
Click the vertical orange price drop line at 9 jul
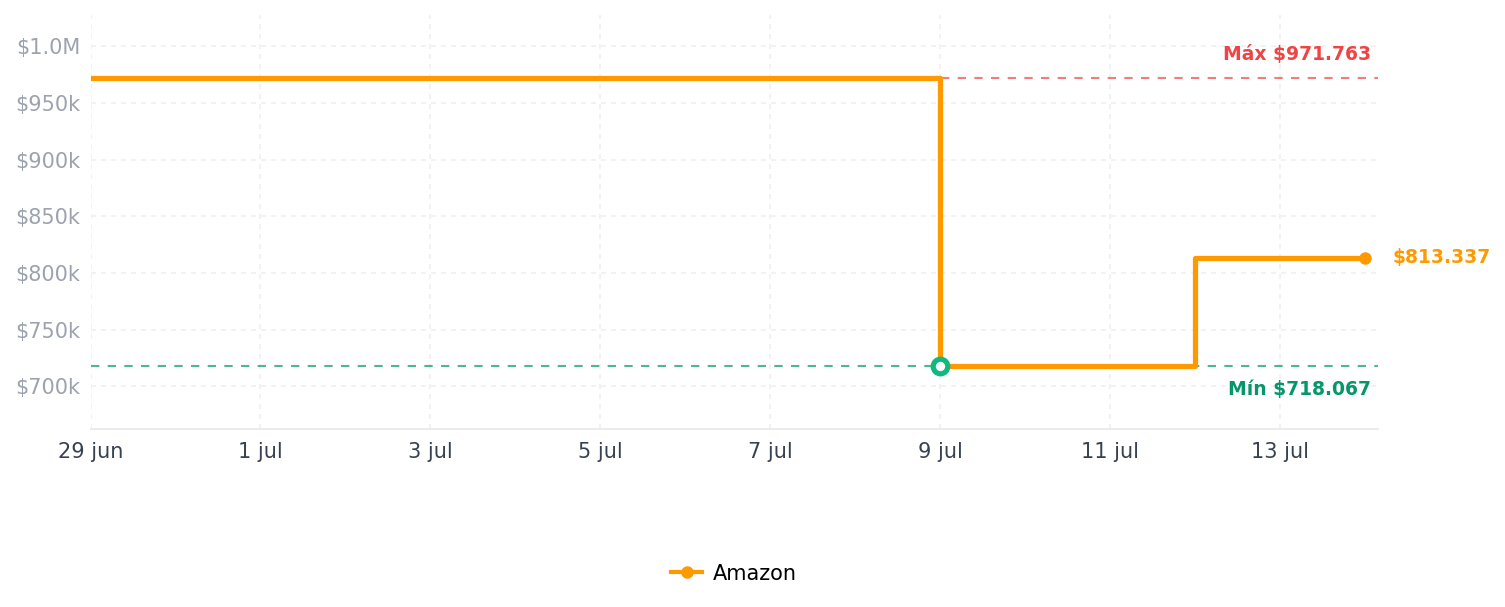940,222
